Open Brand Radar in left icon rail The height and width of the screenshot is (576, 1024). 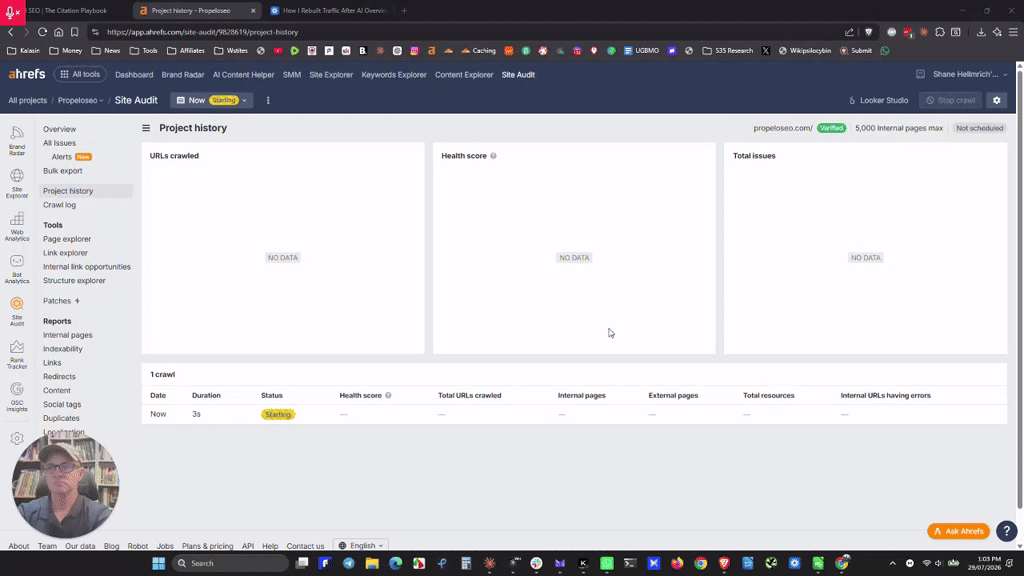point(17,140)
